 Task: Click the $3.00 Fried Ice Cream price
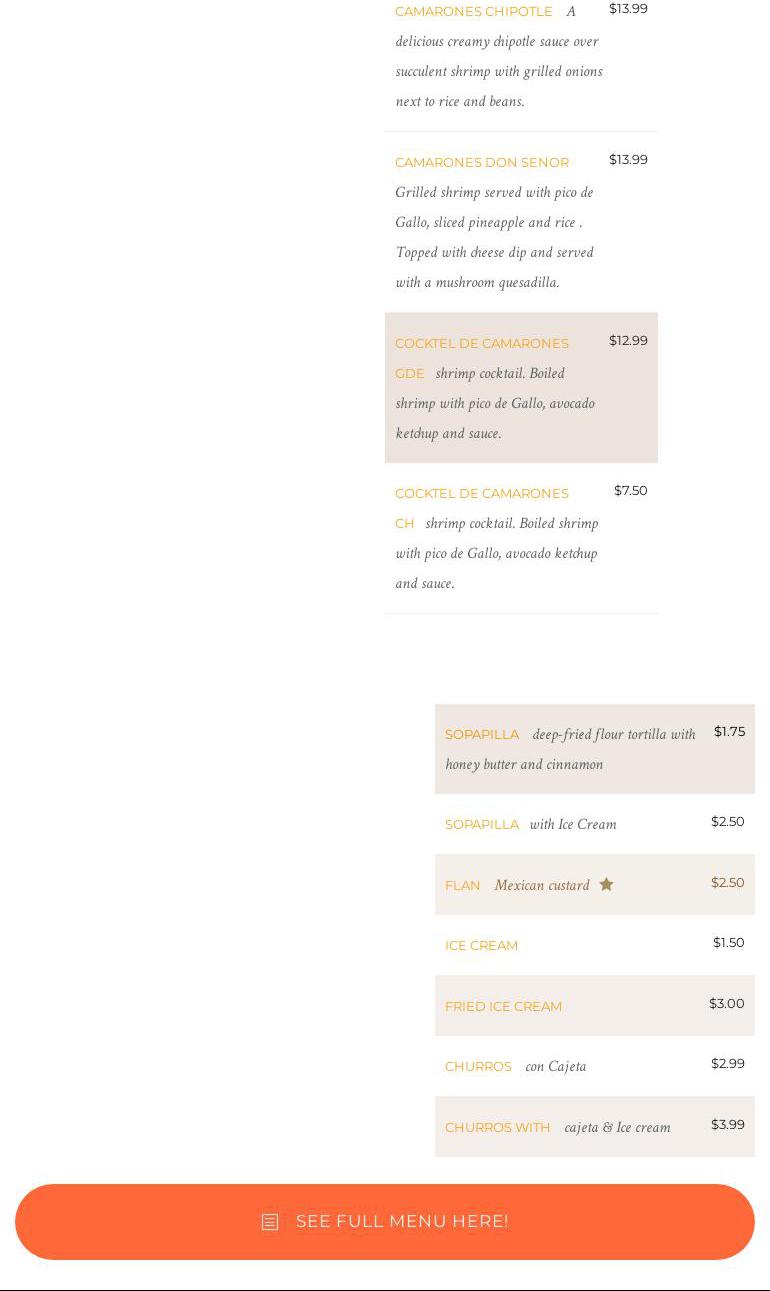coord(726,1004)
